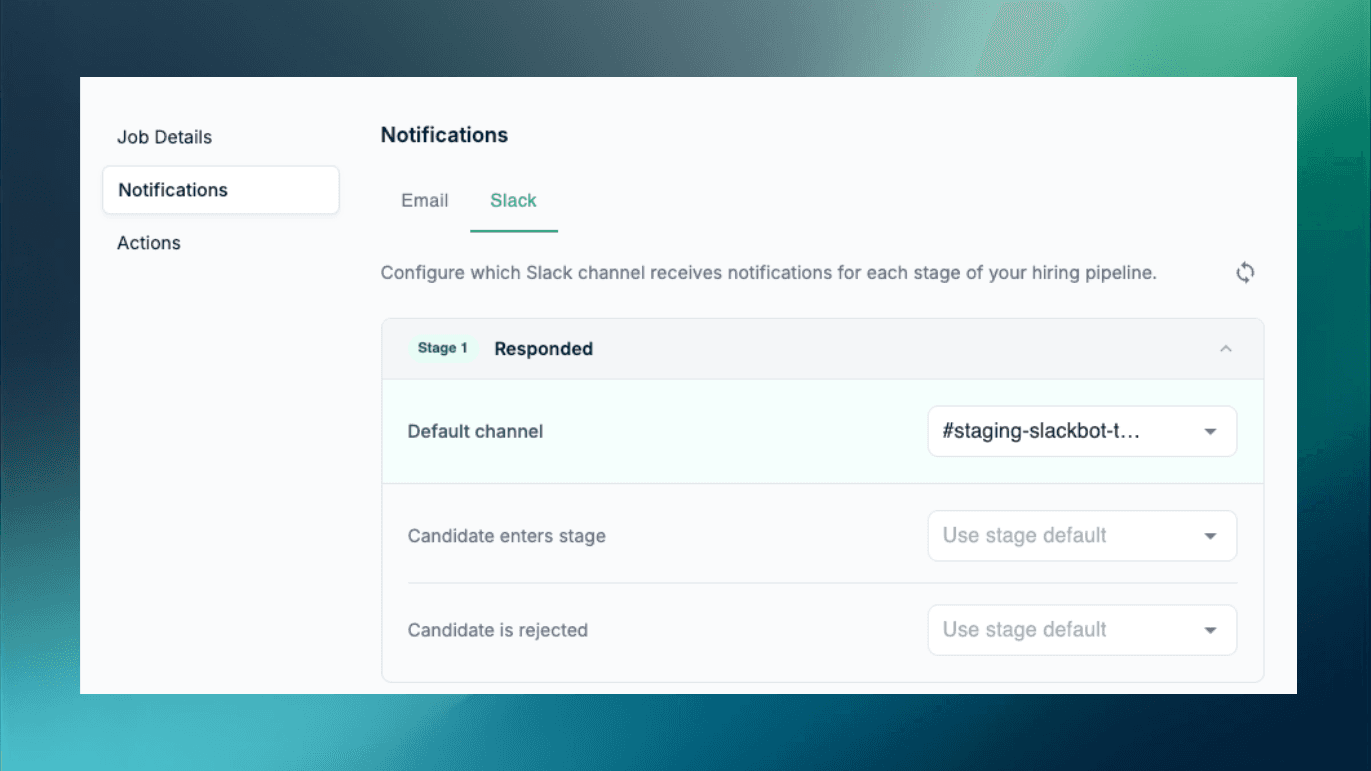The height and width of the screenshot is (771, 1371).
Task: Click the Candidate enters stage label
Action: click(x=507, y=536)
